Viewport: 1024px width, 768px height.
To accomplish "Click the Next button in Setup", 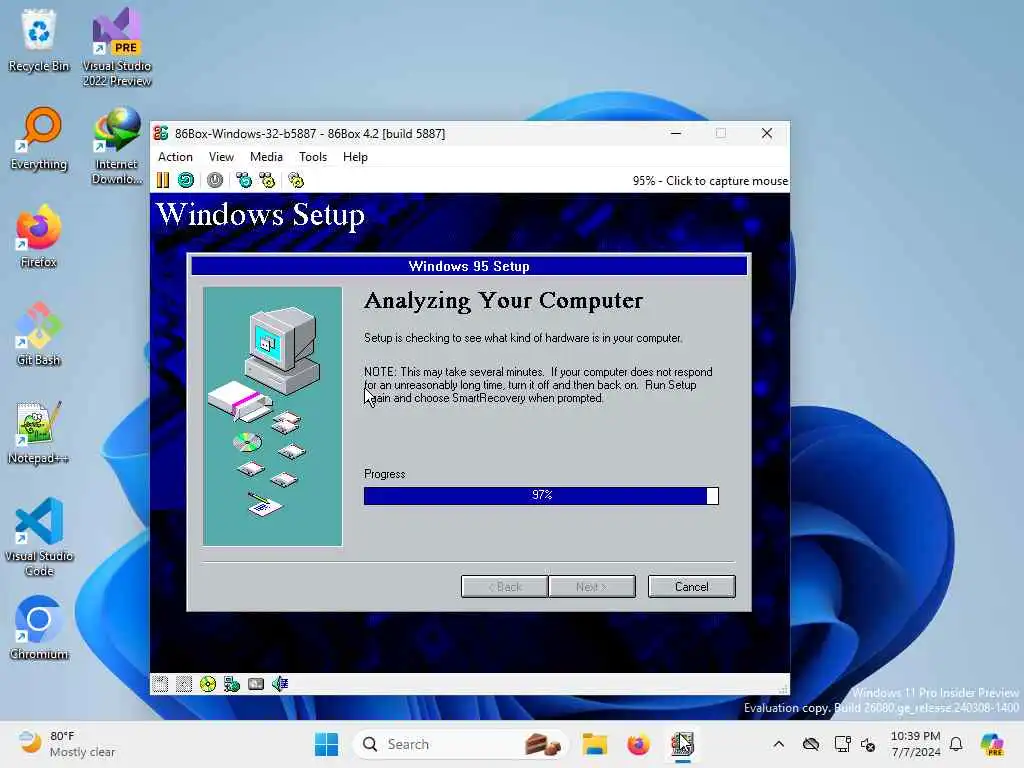I will [x=592, y=586].
